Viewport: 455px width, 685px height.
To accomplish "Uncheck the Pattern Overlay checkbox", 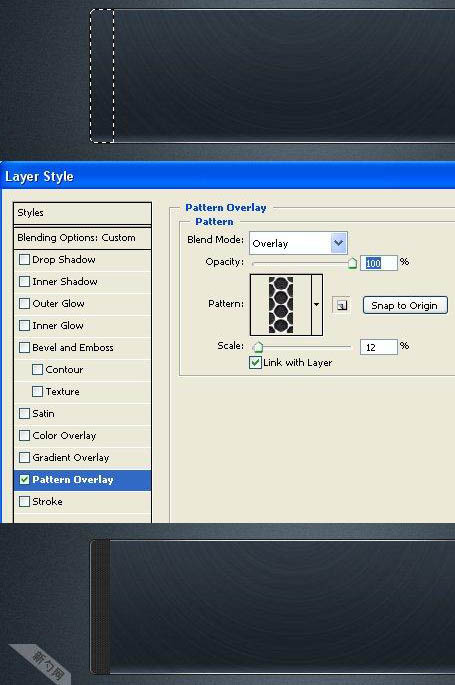I will (24, 480).
